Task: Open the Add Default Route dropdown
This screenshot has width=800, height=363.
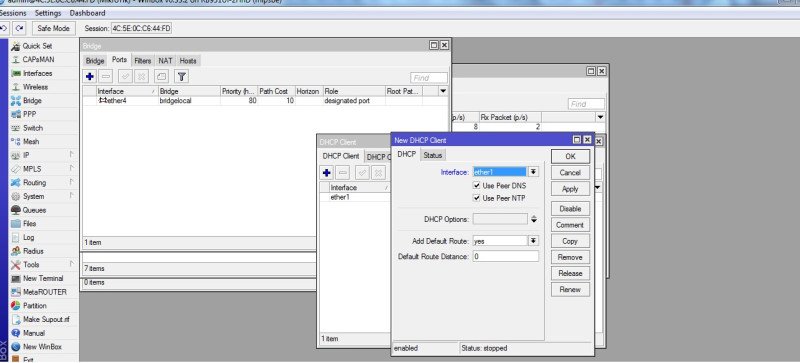Action: coord(533,241)
